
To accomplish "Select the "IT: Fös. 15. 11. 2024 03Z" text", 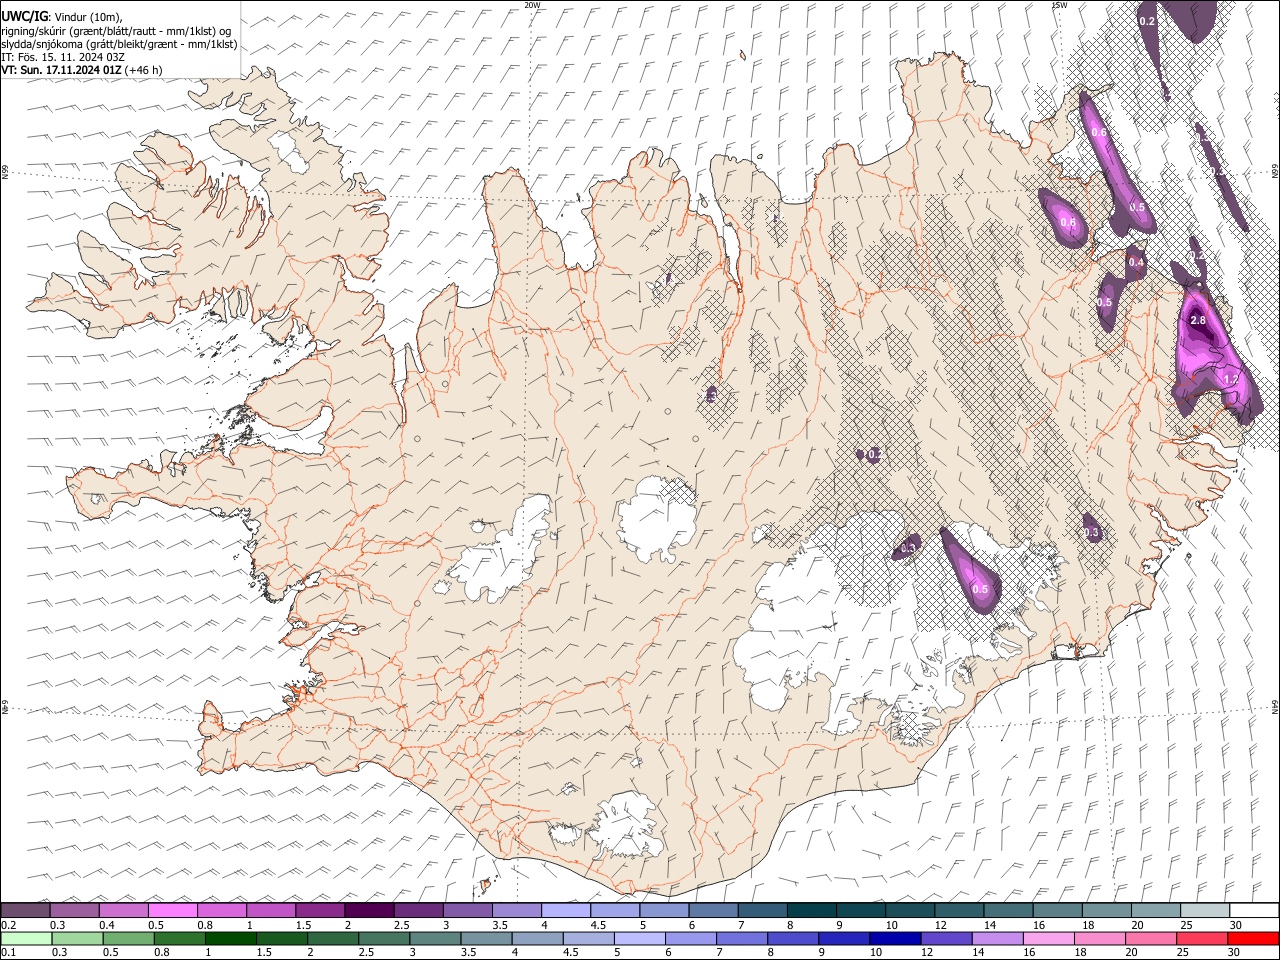I will pyautogui.click(x=63, y=57).
